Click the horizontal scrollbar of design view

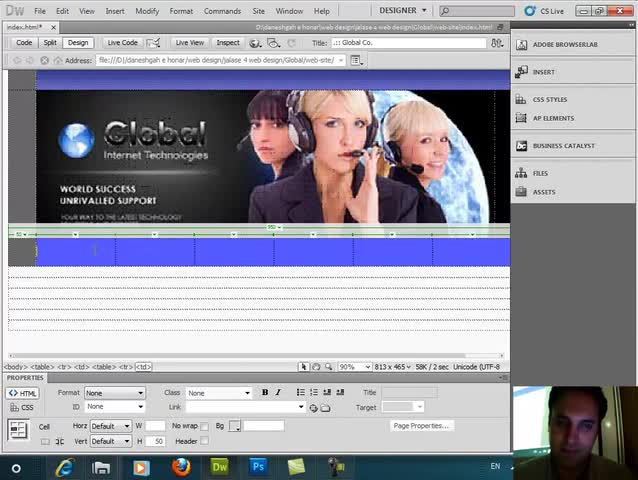click(x=256, y=356)
